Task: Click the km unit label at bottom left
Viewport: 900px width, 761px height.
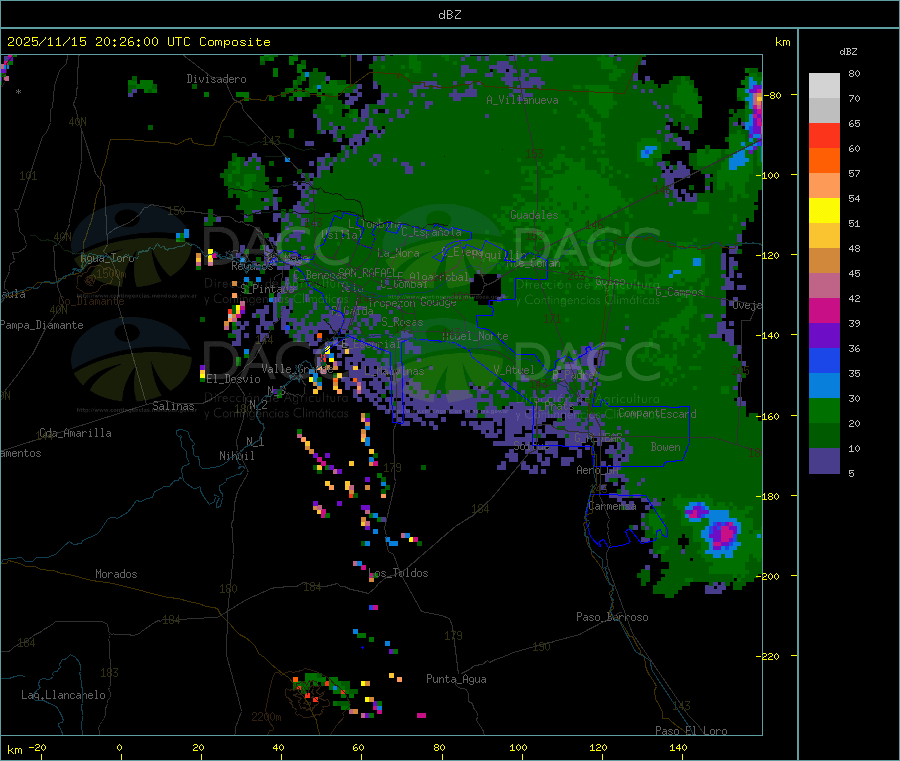Action: (14, 750)
